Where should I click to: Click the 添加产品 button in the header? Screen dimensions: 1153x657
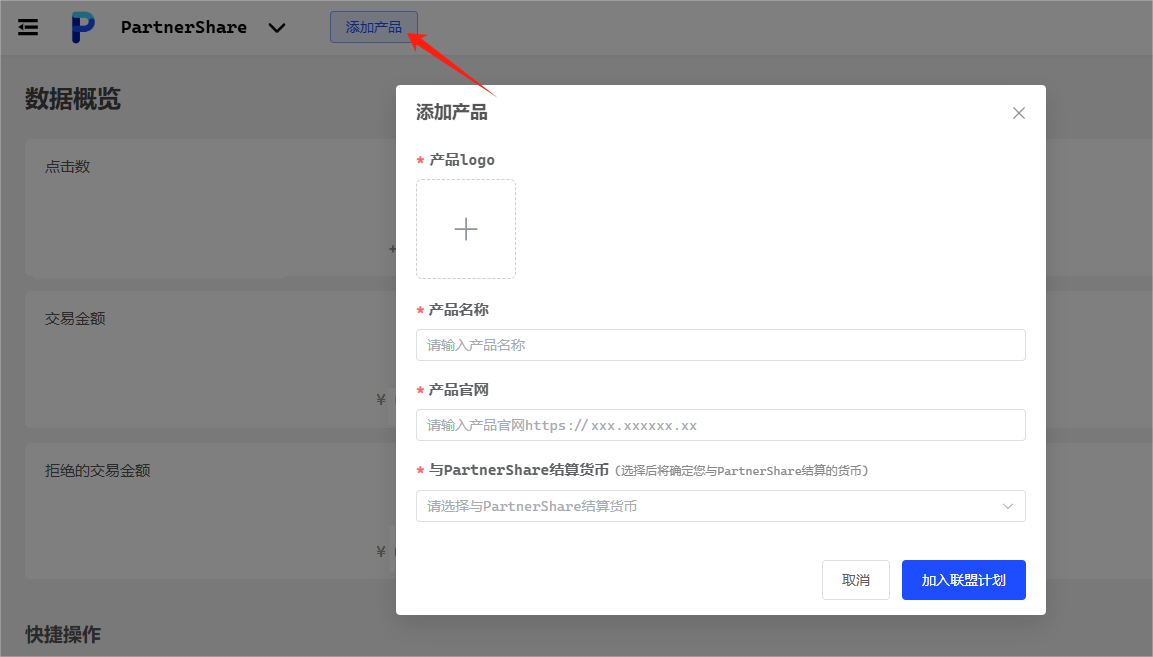click(373, 27)
